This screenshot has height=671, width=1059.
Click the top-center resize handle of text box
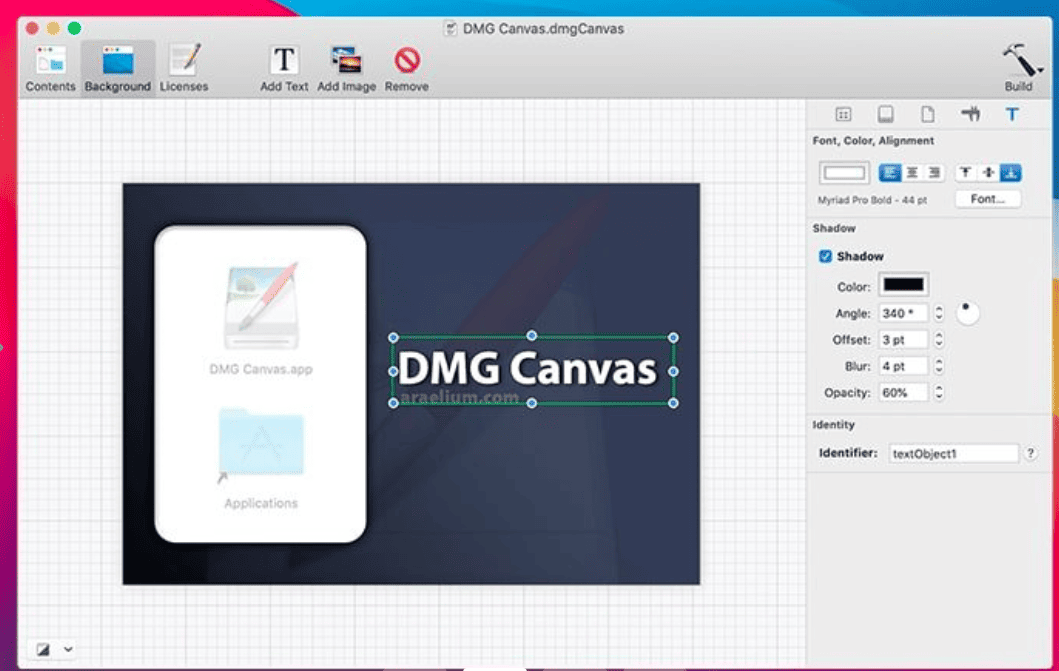(532, 336)
